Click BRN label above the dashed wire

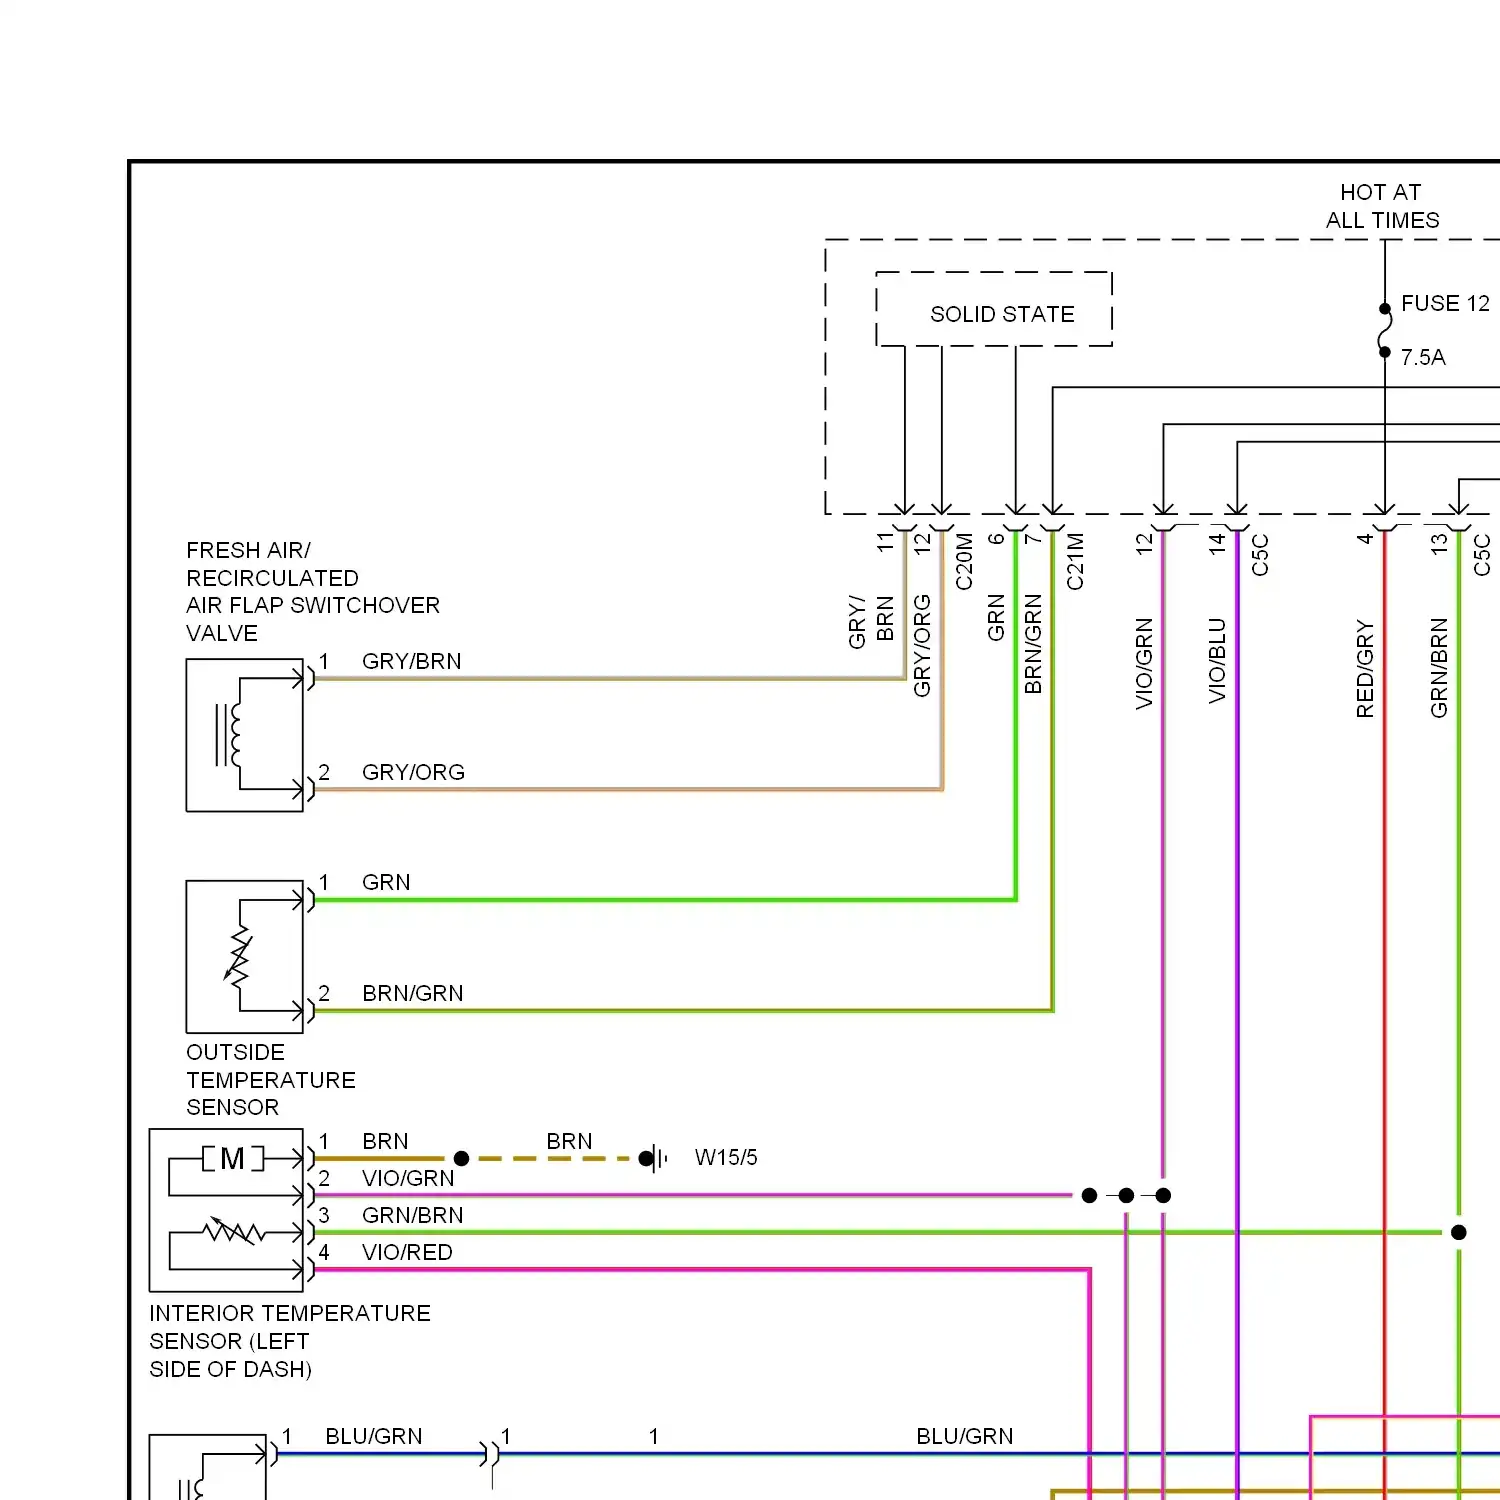(x=569, y=1141)
